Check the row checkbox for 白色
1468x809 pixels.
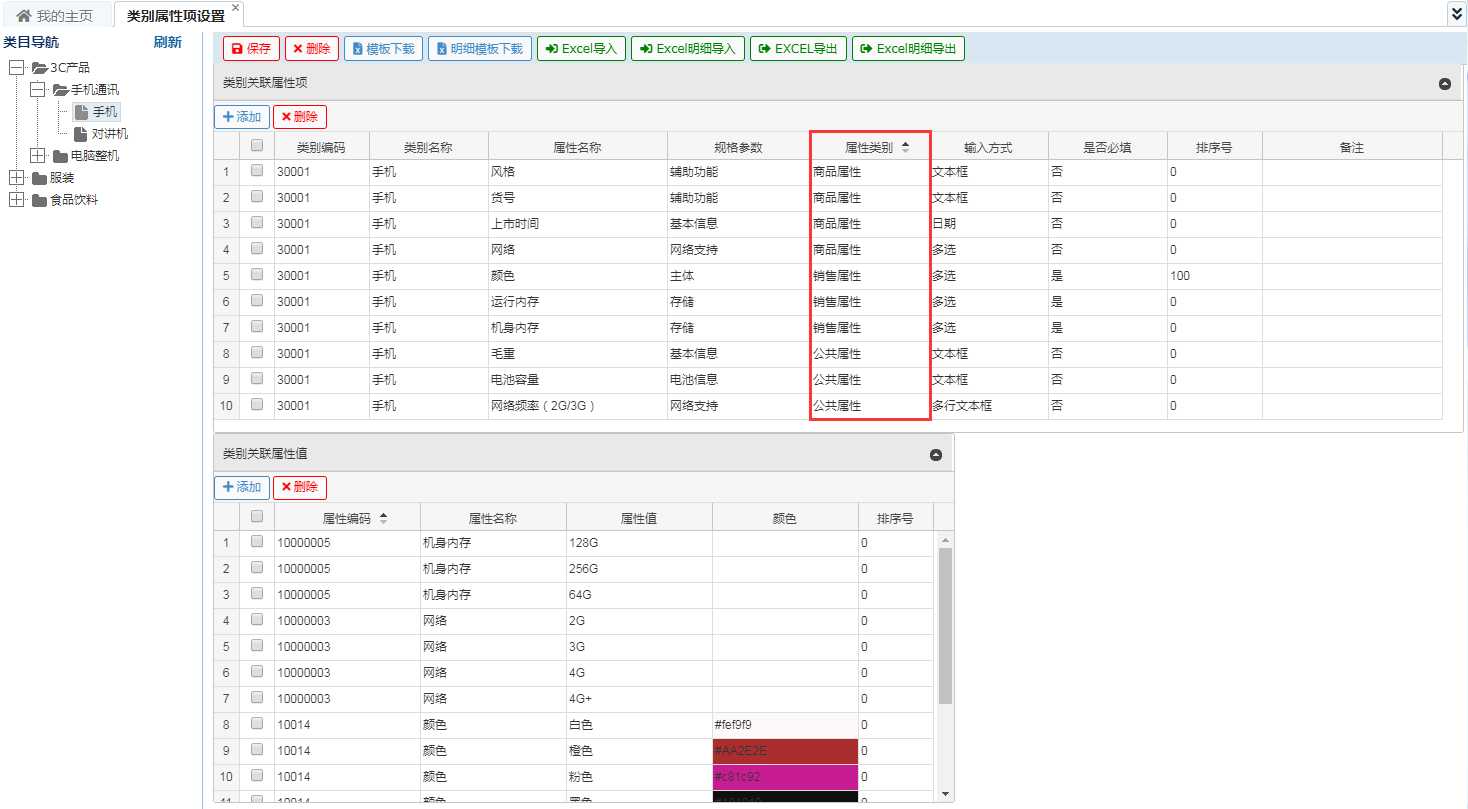[257, 723]
